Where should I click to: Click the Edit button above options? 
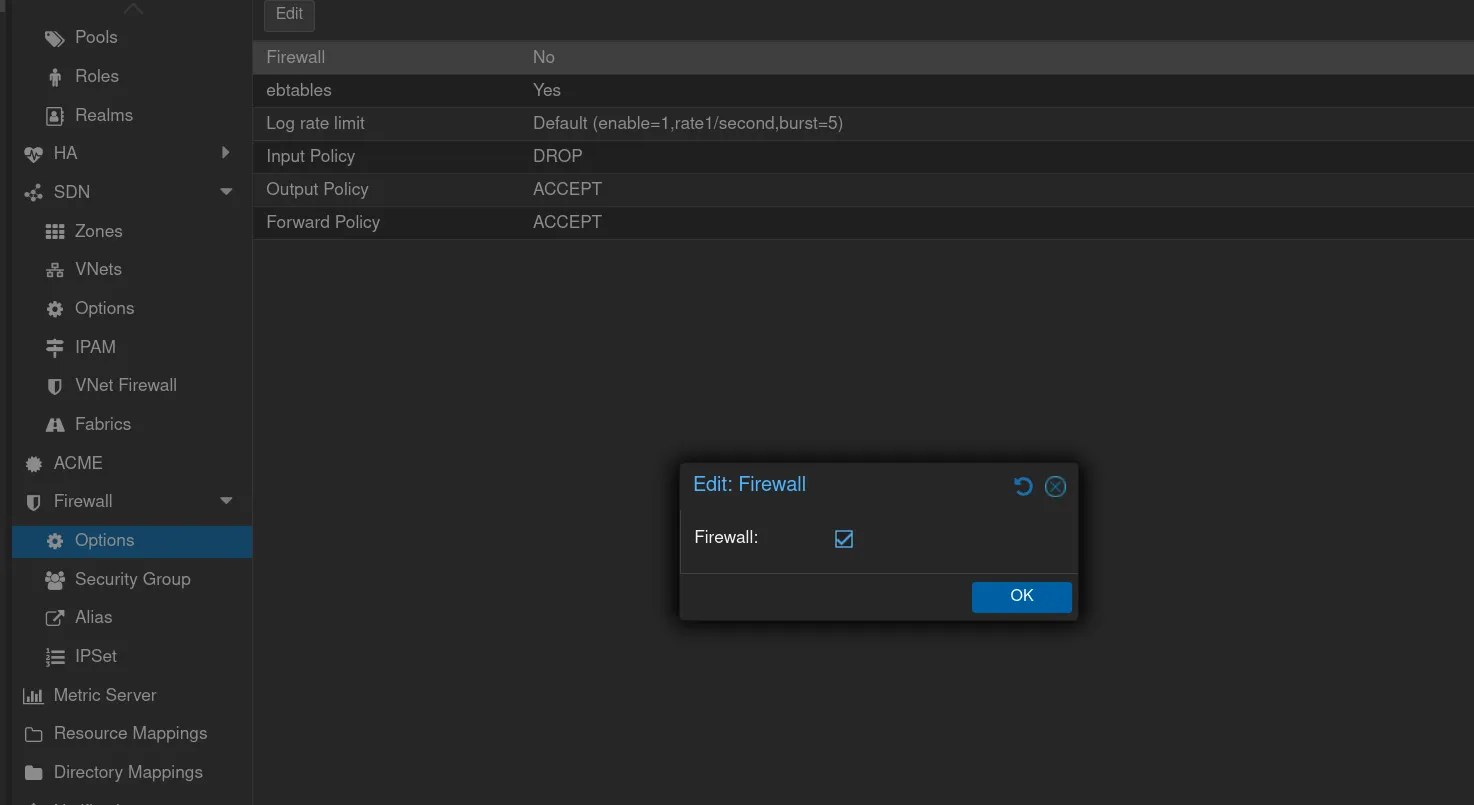pos(289,14)
